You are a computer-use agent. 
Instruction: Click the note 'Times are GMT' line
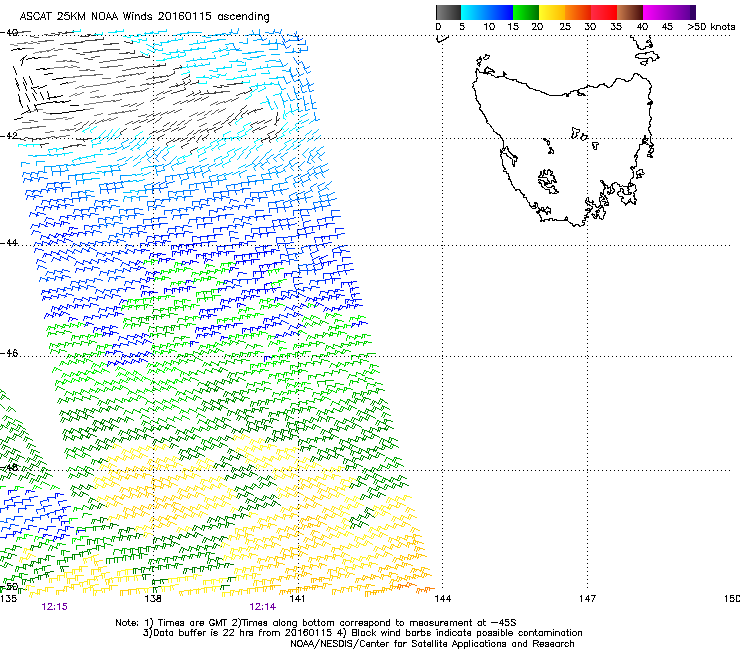tap(316, 623)
